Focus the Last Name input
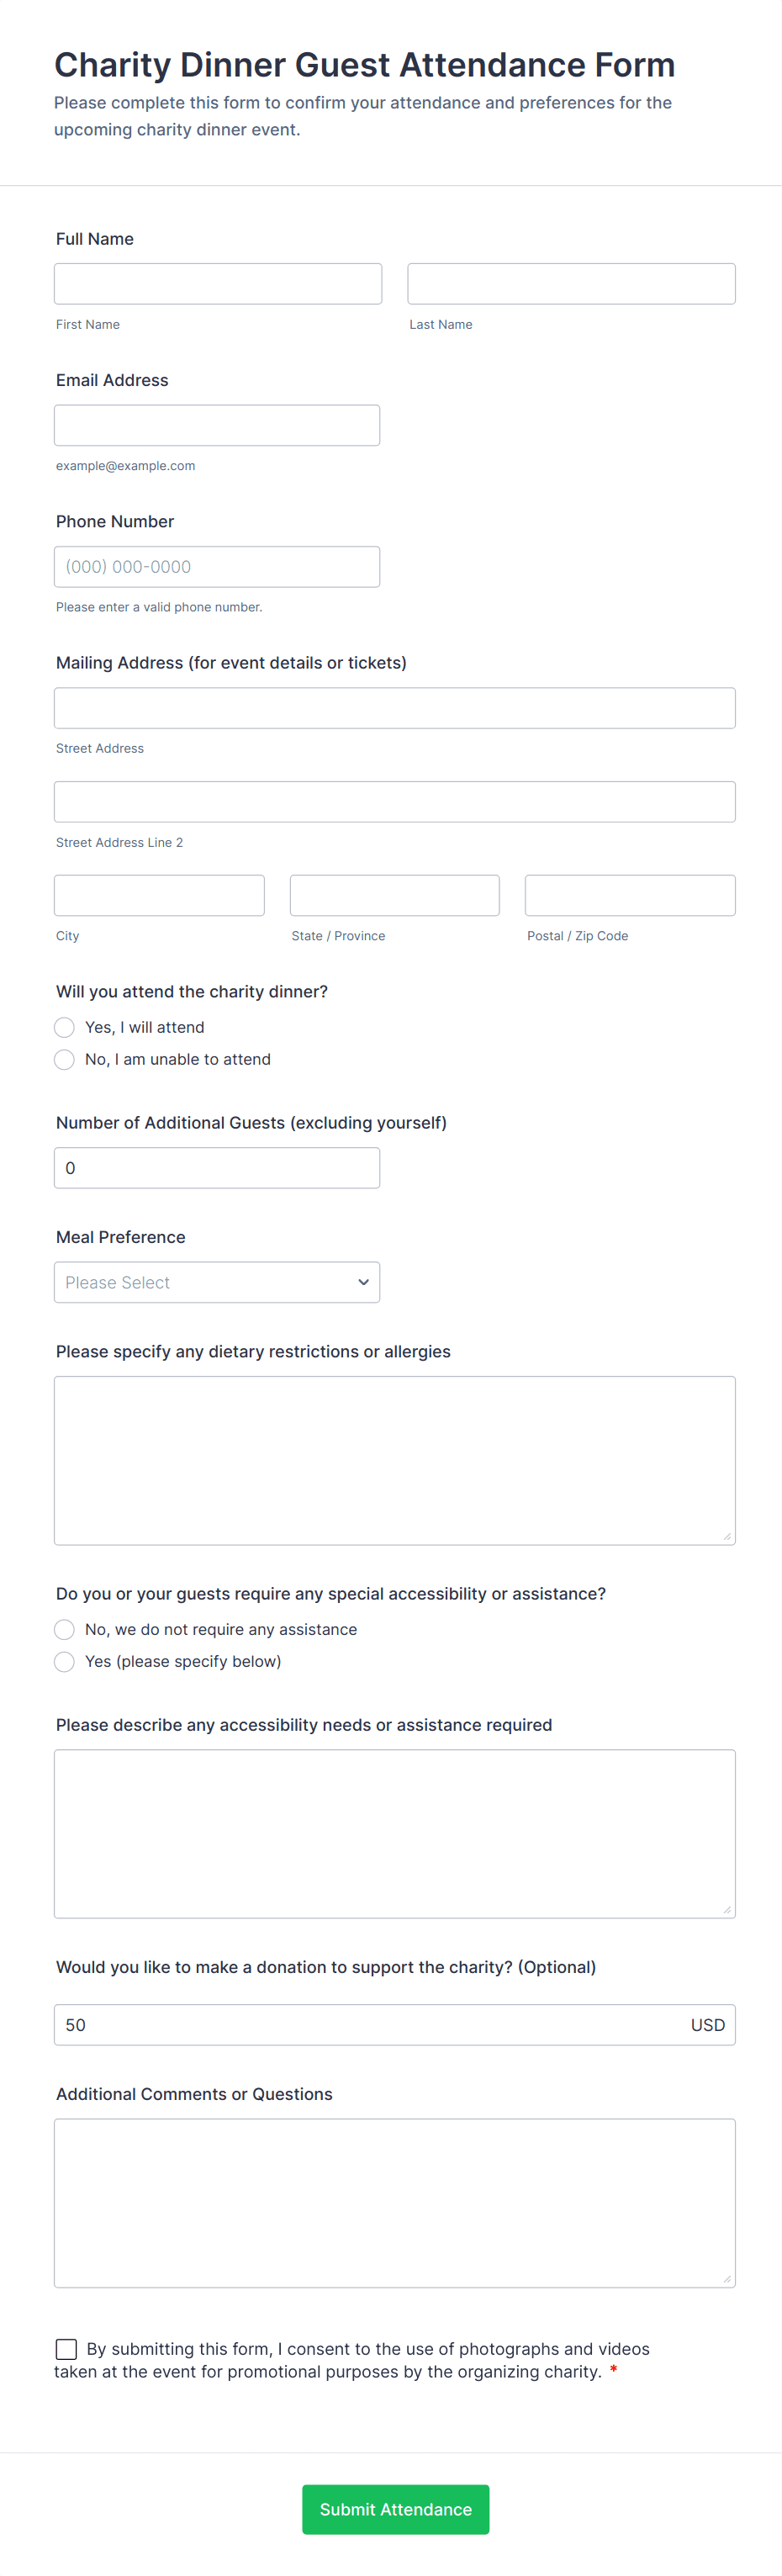 571,284
